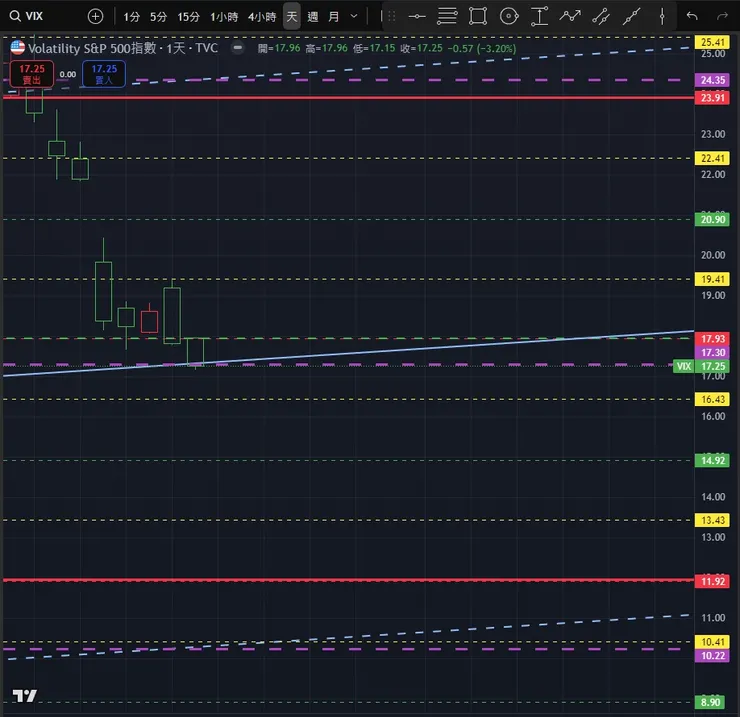Select the circle drawing tool
Viewport: 740px width, 717px height.
[x=509, y=17]
